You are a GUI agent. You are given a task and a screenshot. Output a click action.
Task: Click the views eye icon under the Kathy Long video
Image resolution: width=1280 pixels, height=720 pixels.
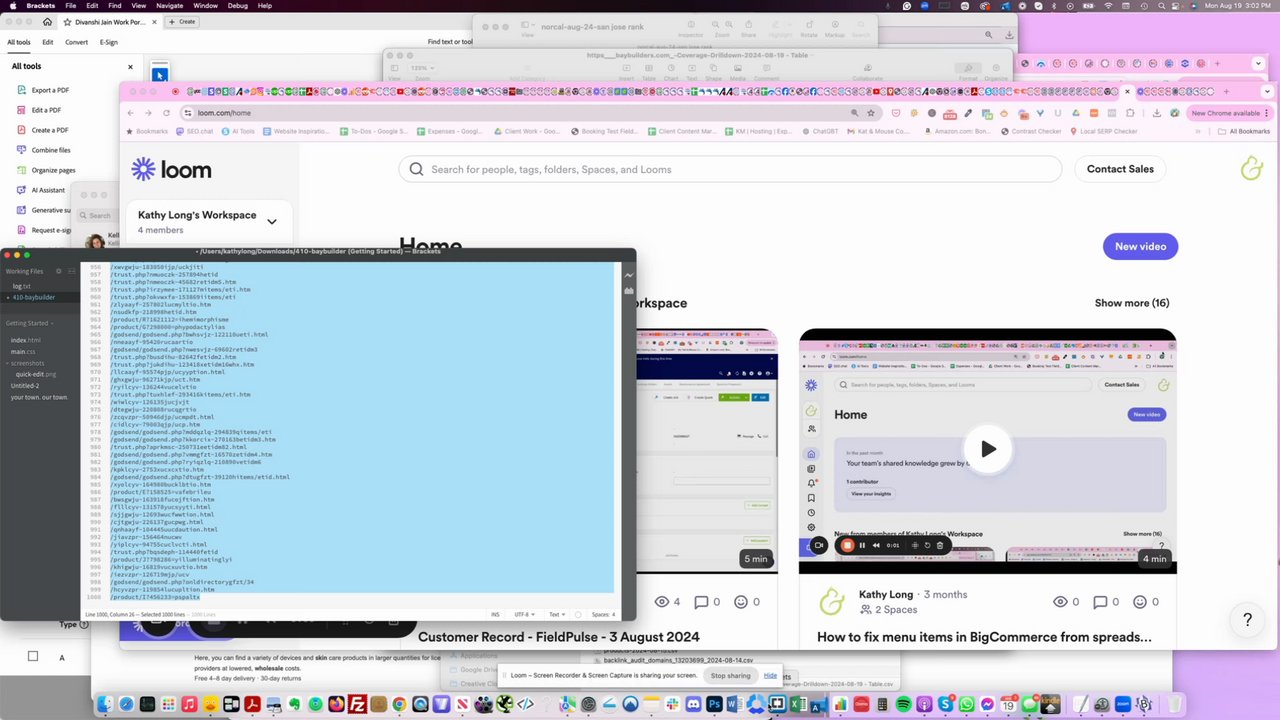1061,602
